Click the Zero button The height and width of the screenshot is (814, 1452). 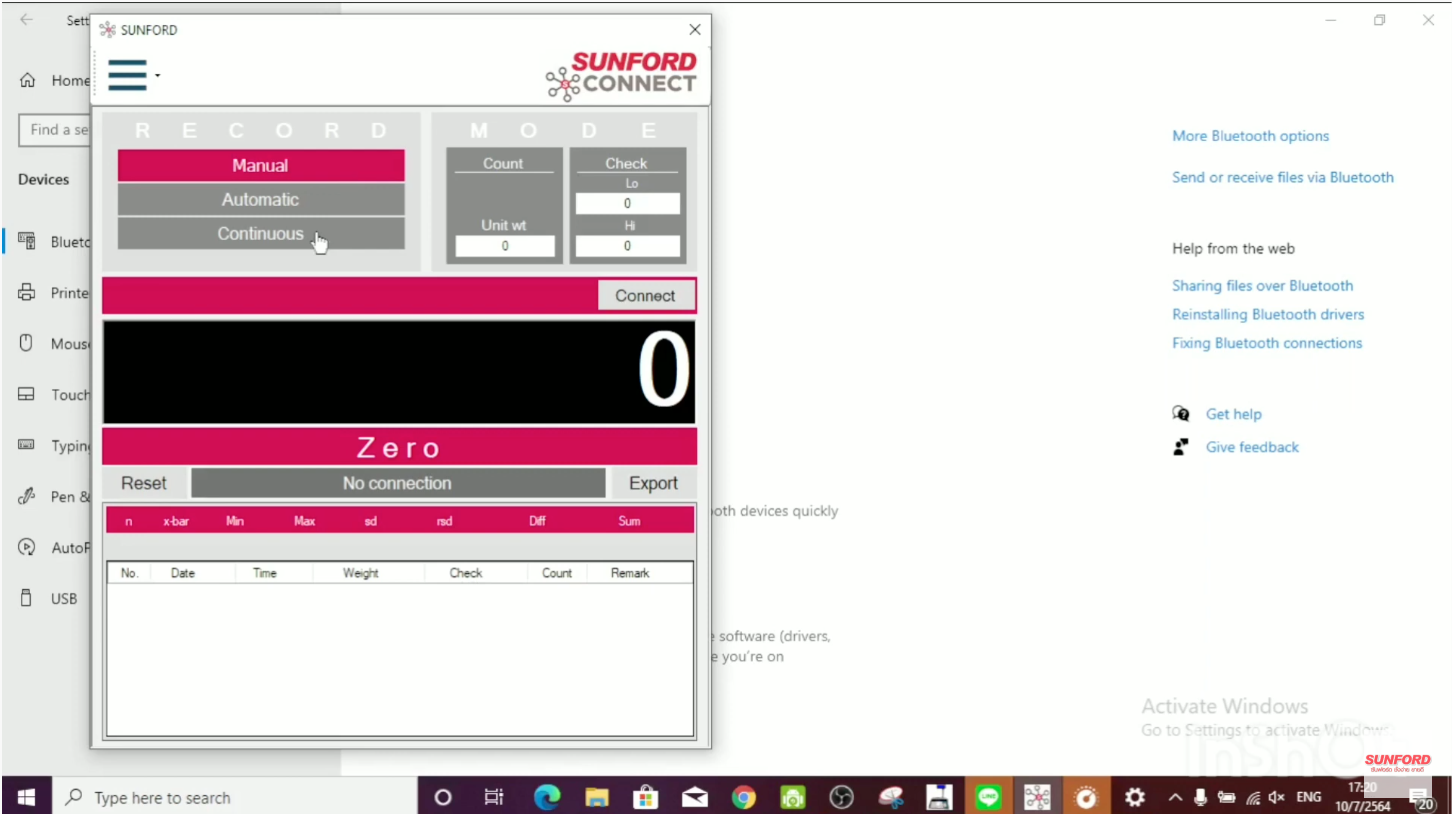pos(399,447)
